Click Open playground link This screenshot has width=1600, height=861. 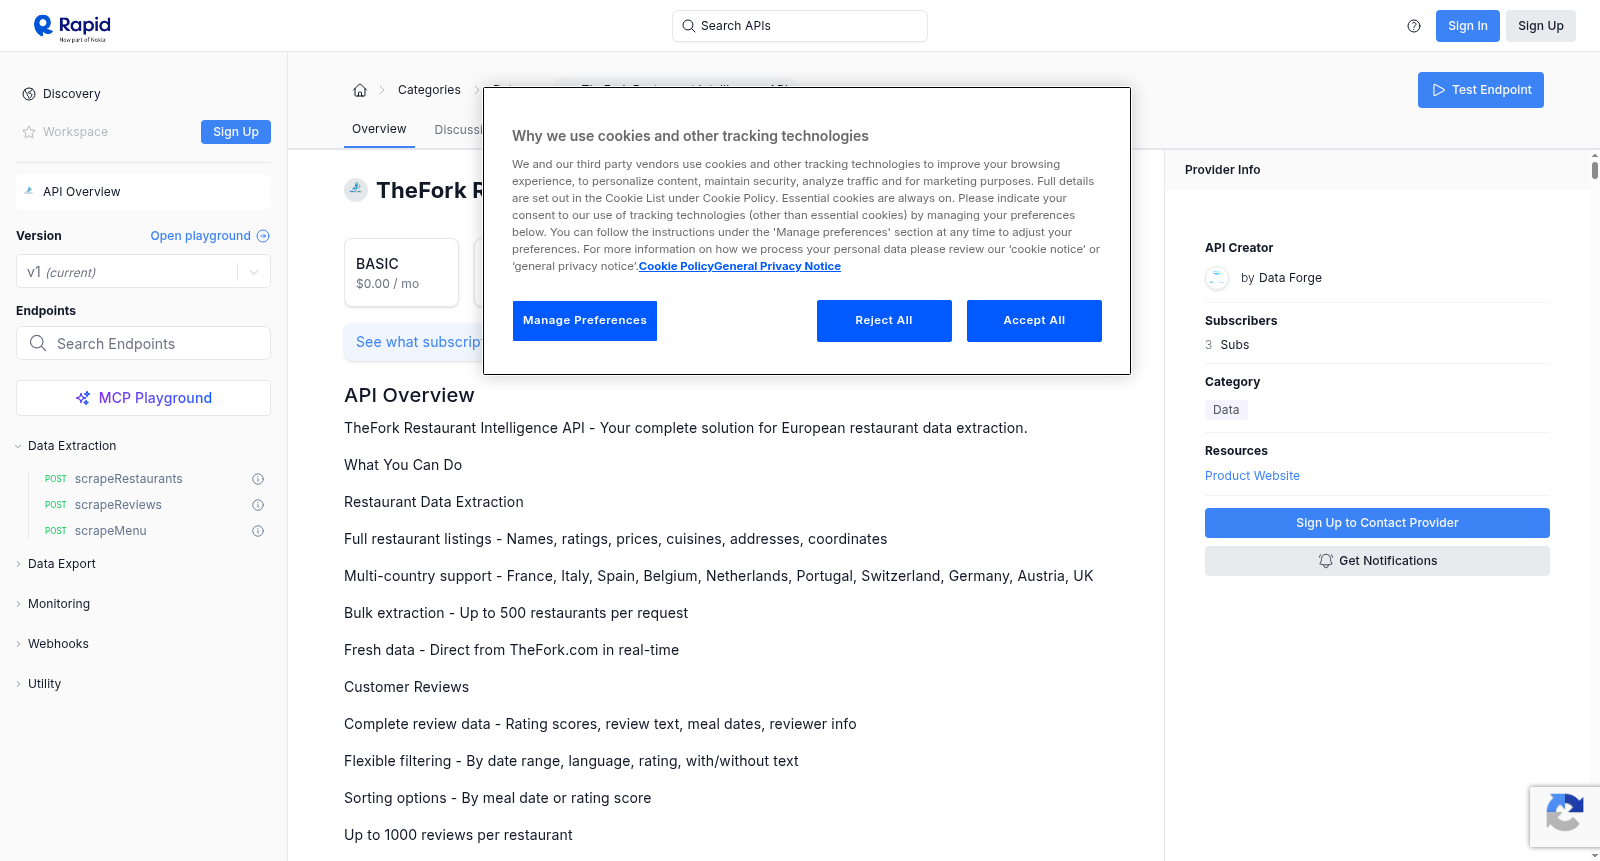(x=210, y=236)
